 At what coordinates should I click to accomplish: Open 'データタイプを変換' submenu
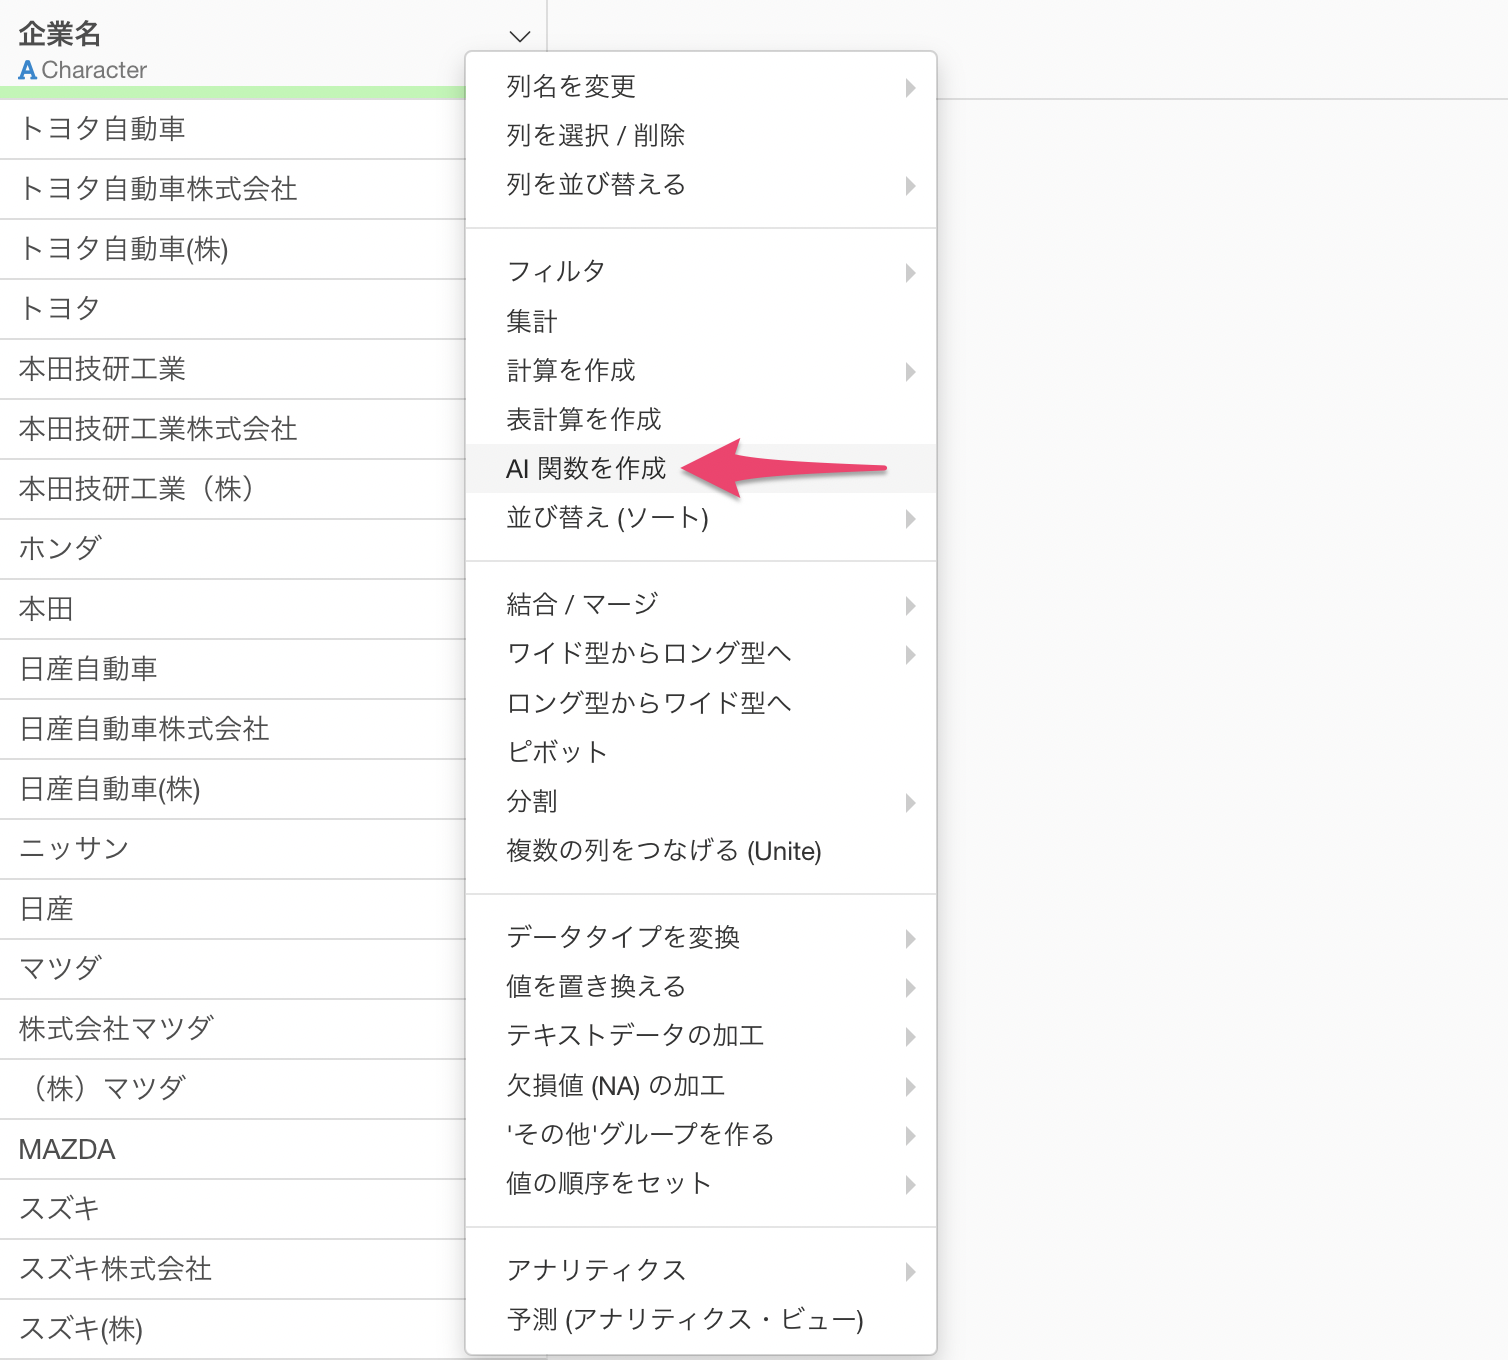click(x=623, y=938)
